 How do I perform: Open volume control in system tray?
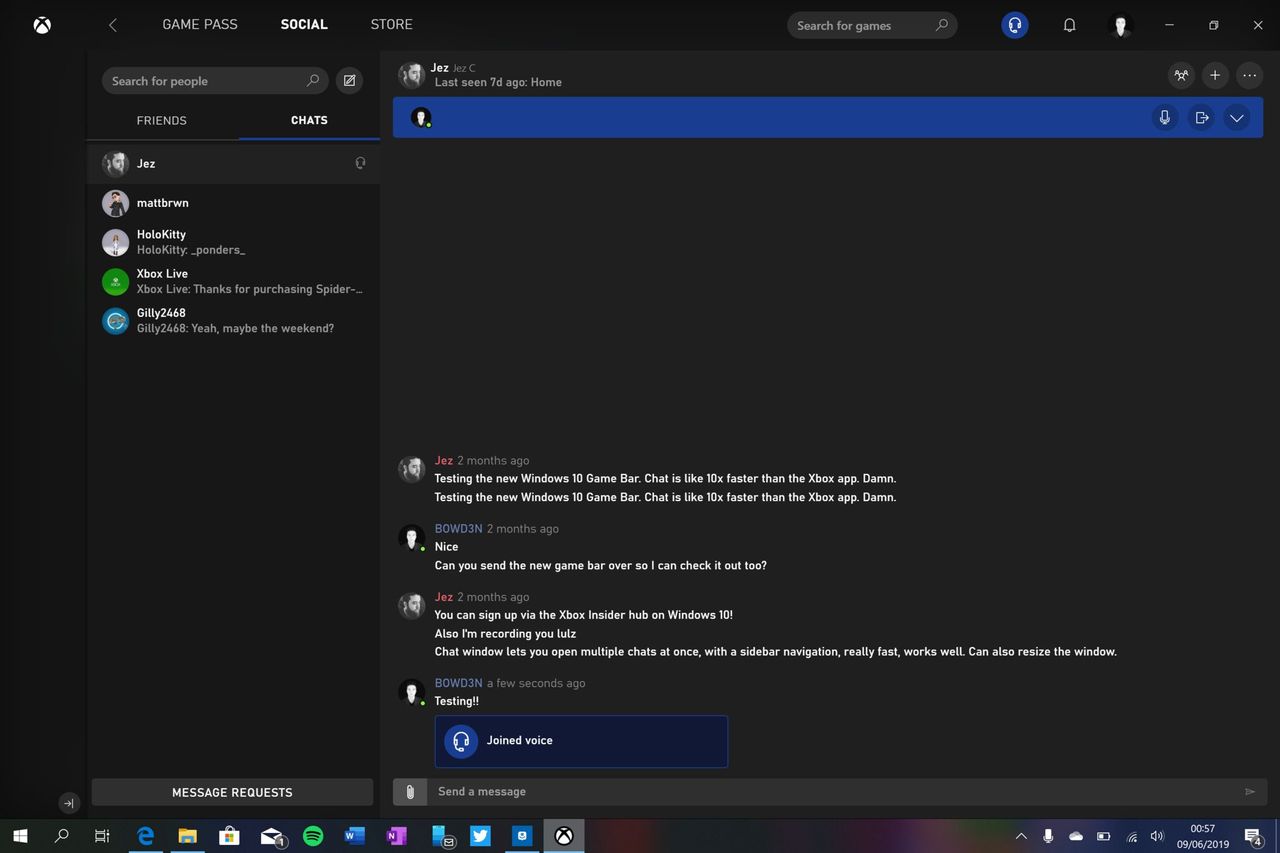[x=1157, y=836]
